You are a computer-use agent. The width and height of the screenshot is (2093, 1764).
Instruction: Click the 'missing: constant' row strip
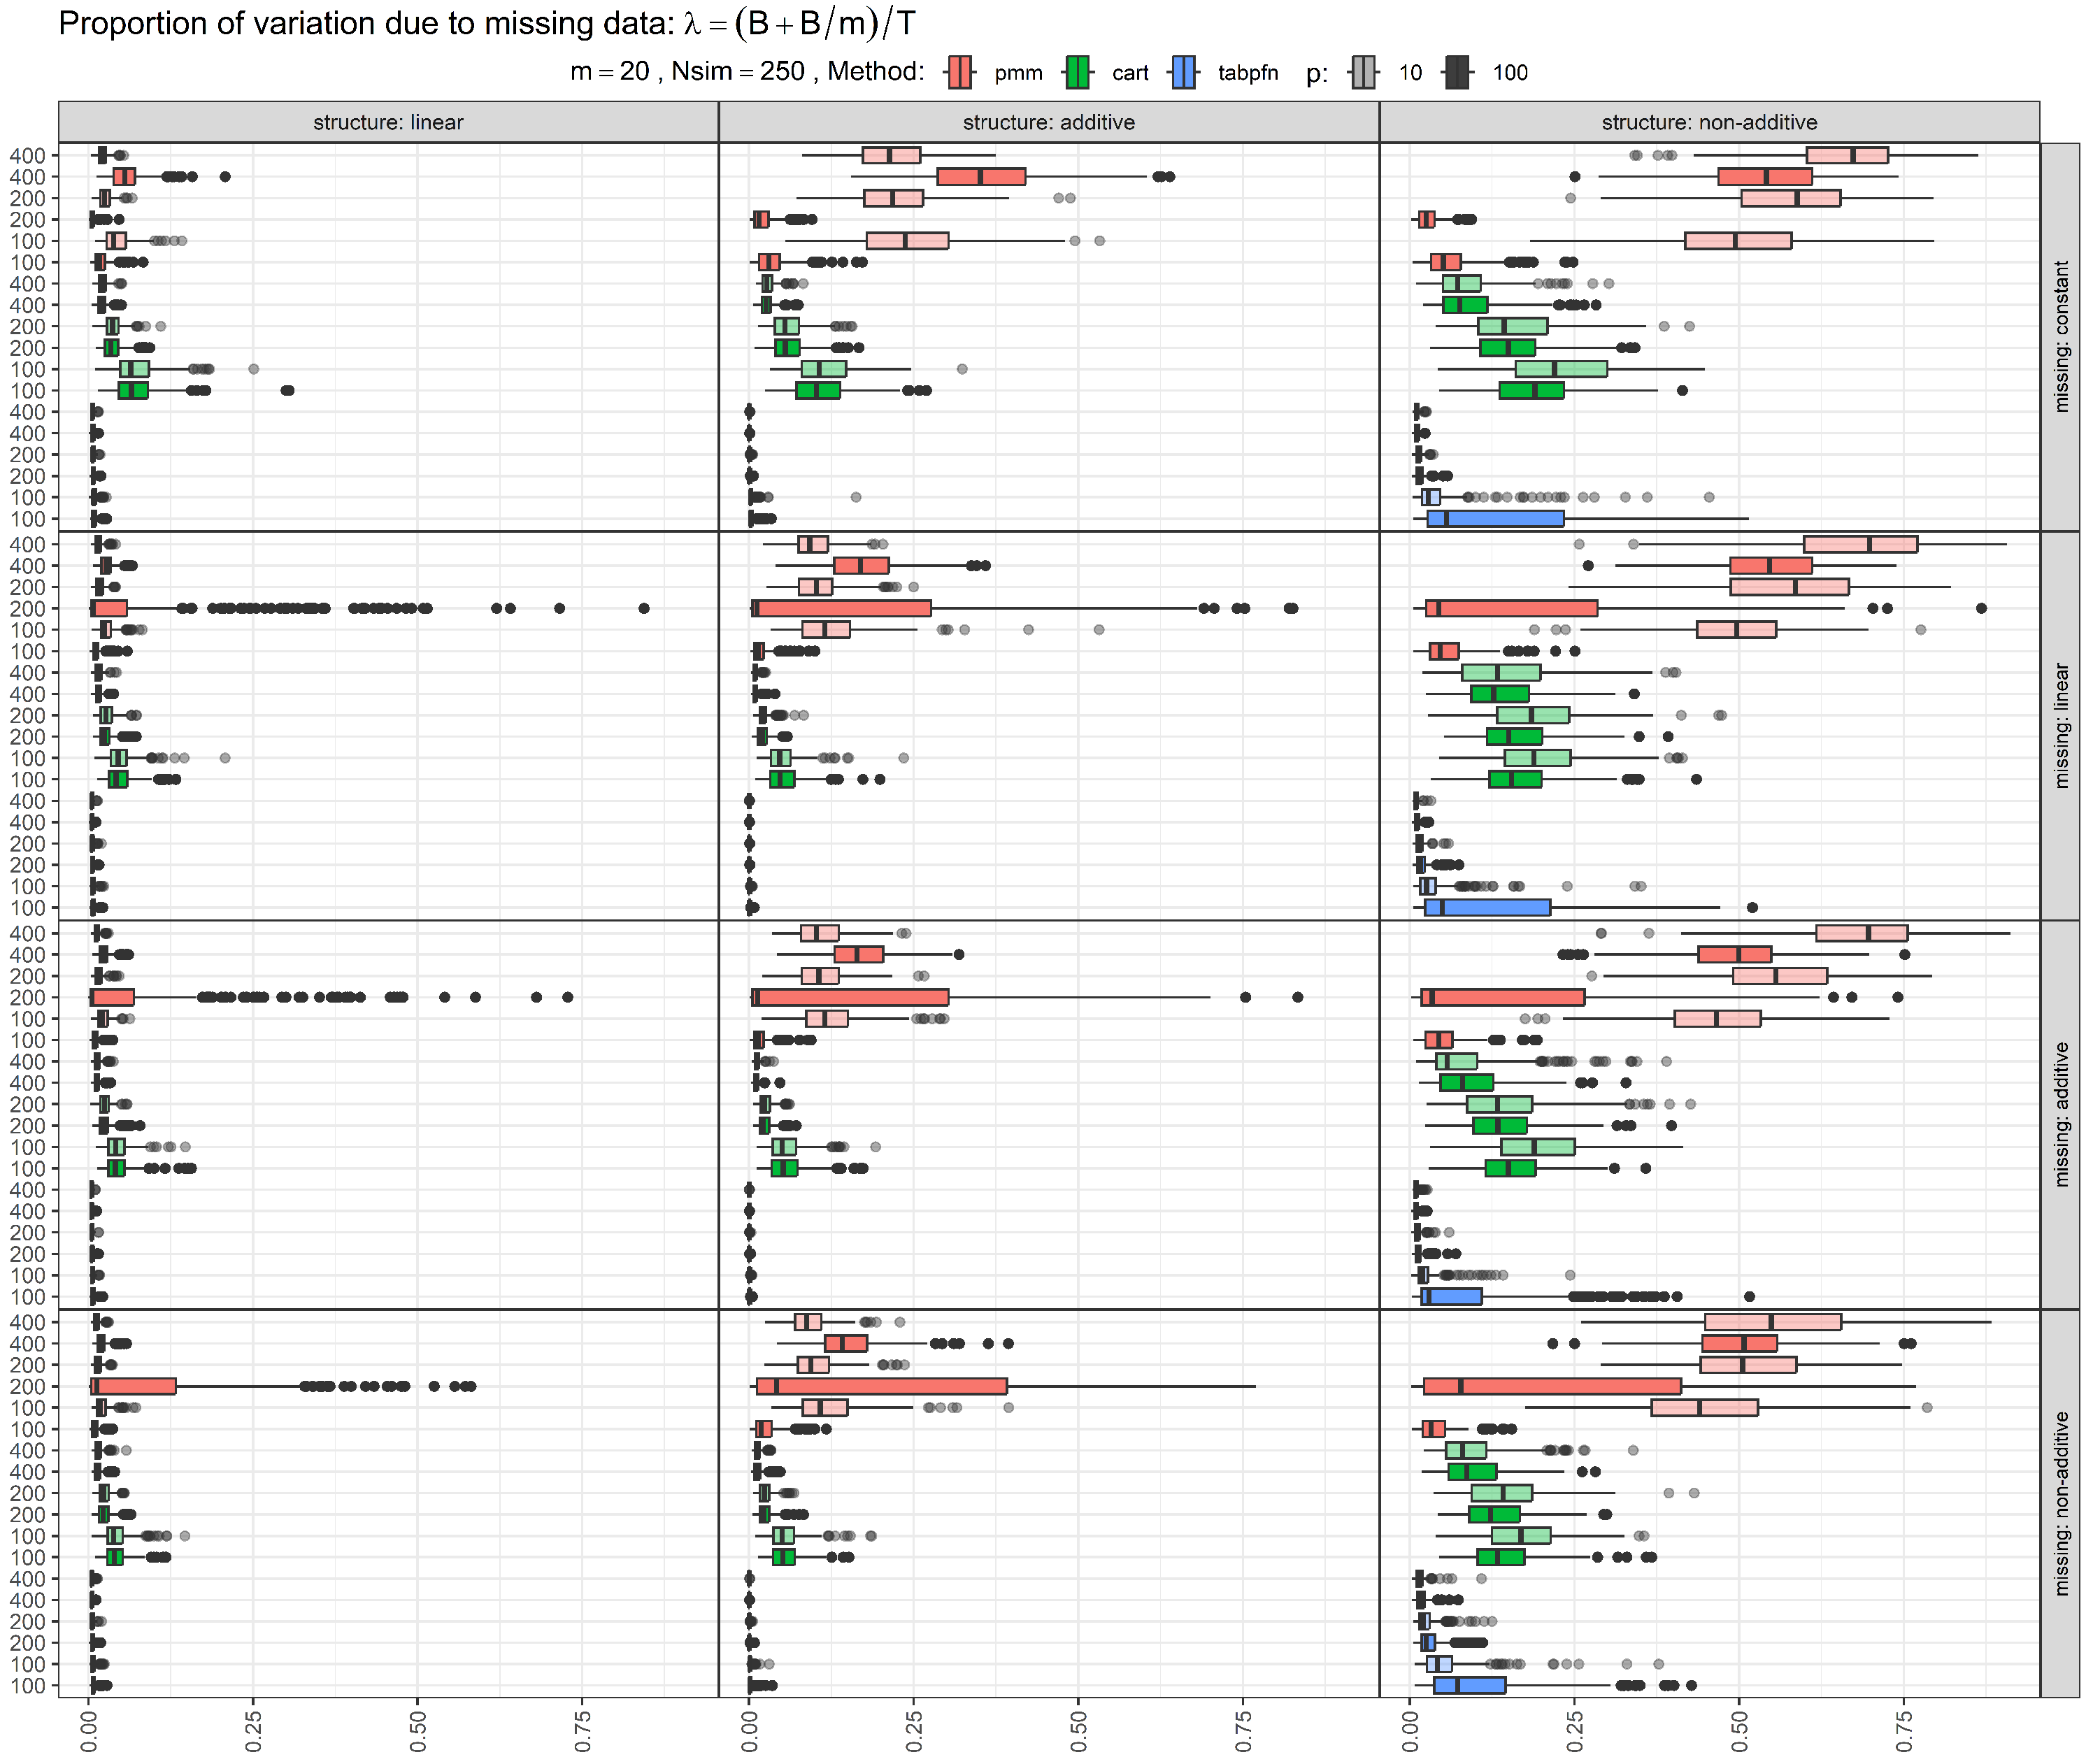pyautogui.click(x=2060, y=336)
